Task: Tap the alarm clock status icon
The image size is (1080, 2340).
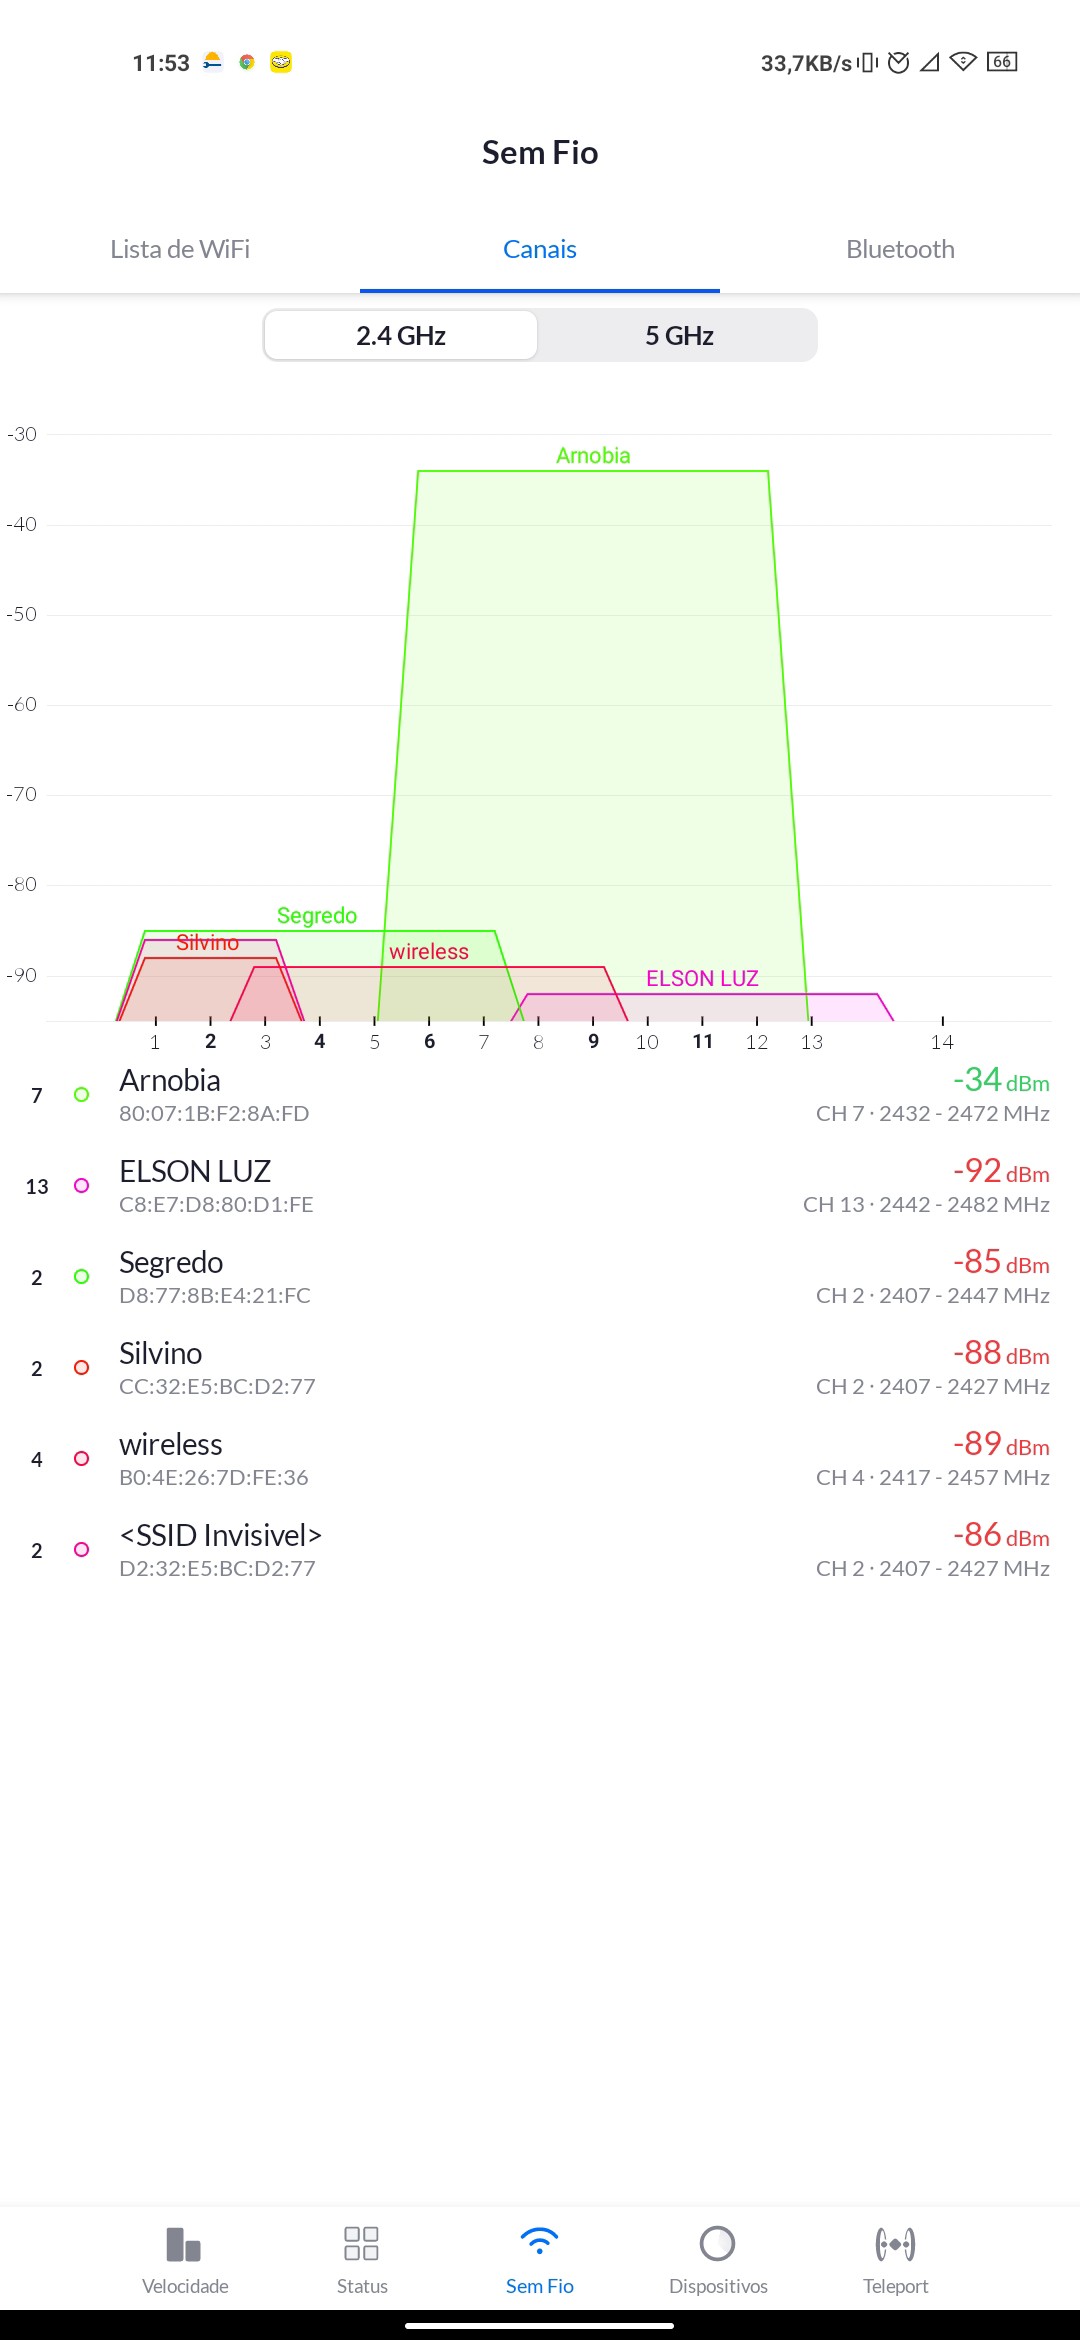Action: [899, 62]
